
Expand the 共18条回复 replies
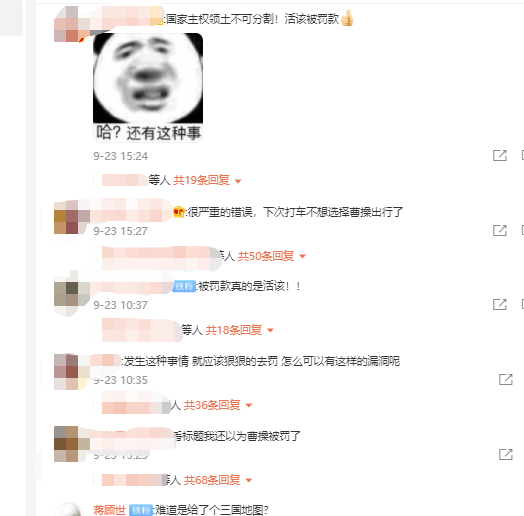(x=239, y=330)
